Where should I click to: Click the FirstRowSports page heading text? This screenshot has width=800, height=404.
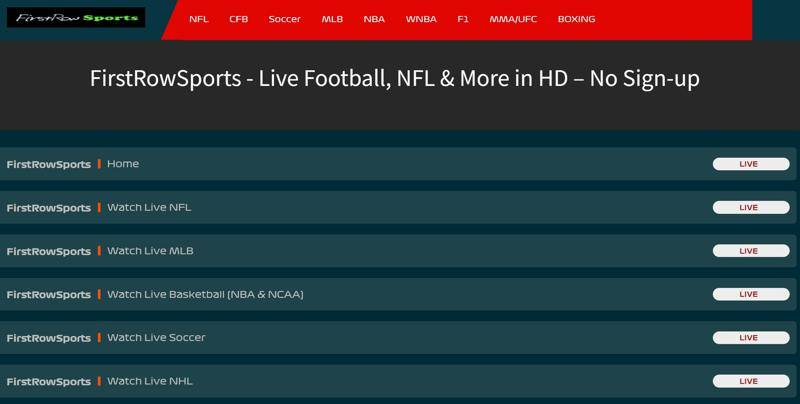coord(394,79)
